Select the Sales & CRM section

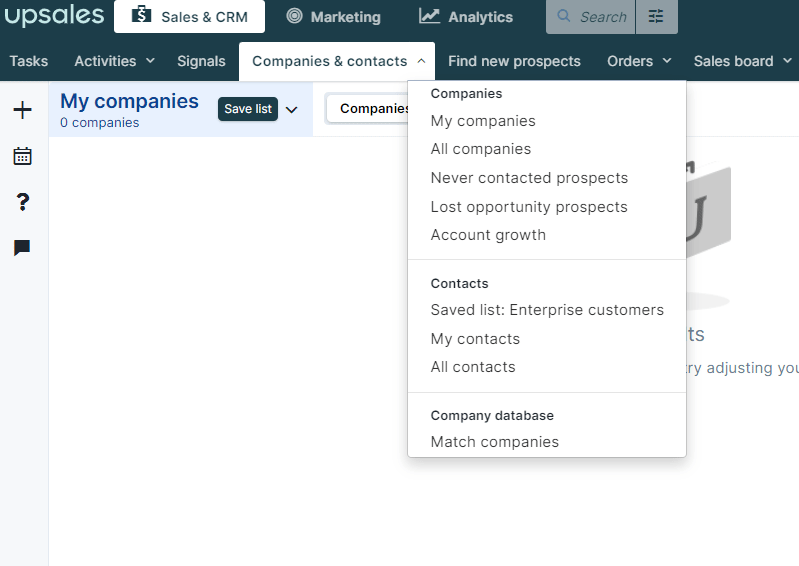190,16
